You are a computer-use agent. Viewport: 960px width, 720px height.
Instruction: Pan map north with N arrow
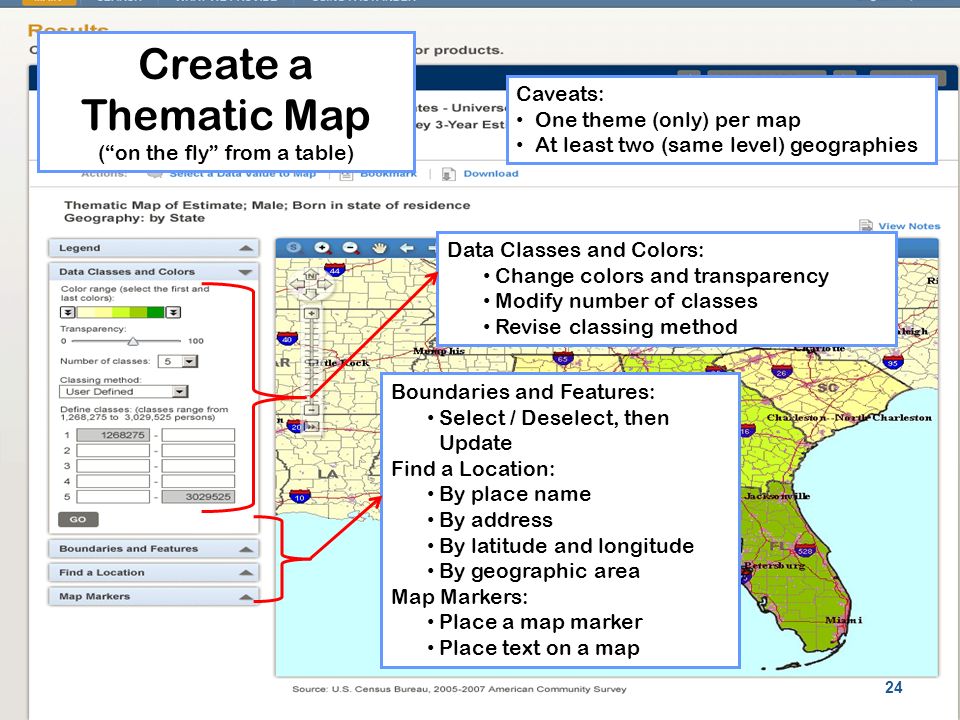click(x=311, y=275)
